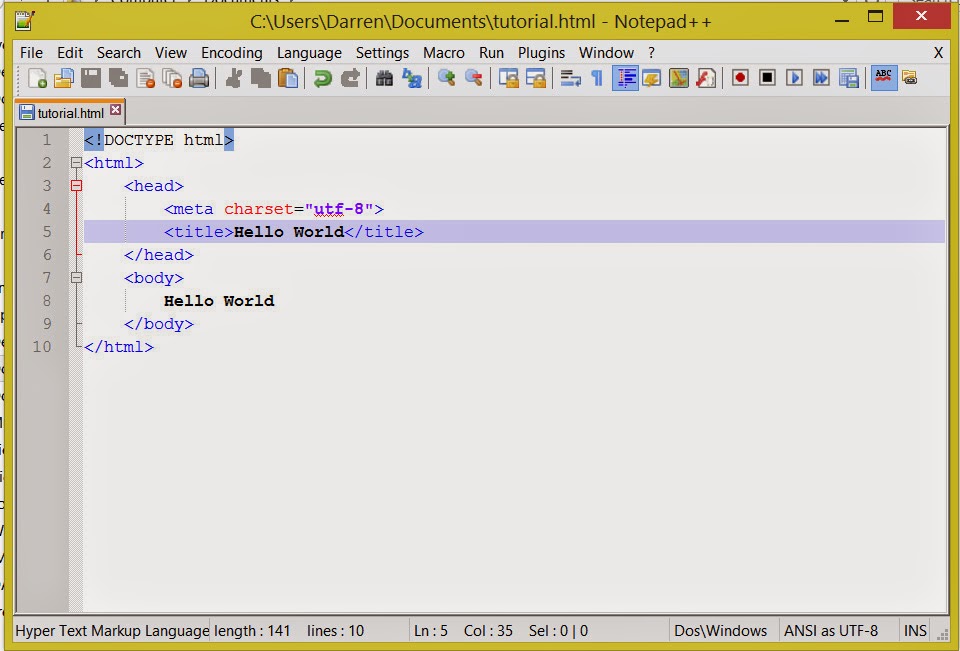Screen dimensions: 960x651
Task: Close document using menu bar X
Action: (938, 53)
